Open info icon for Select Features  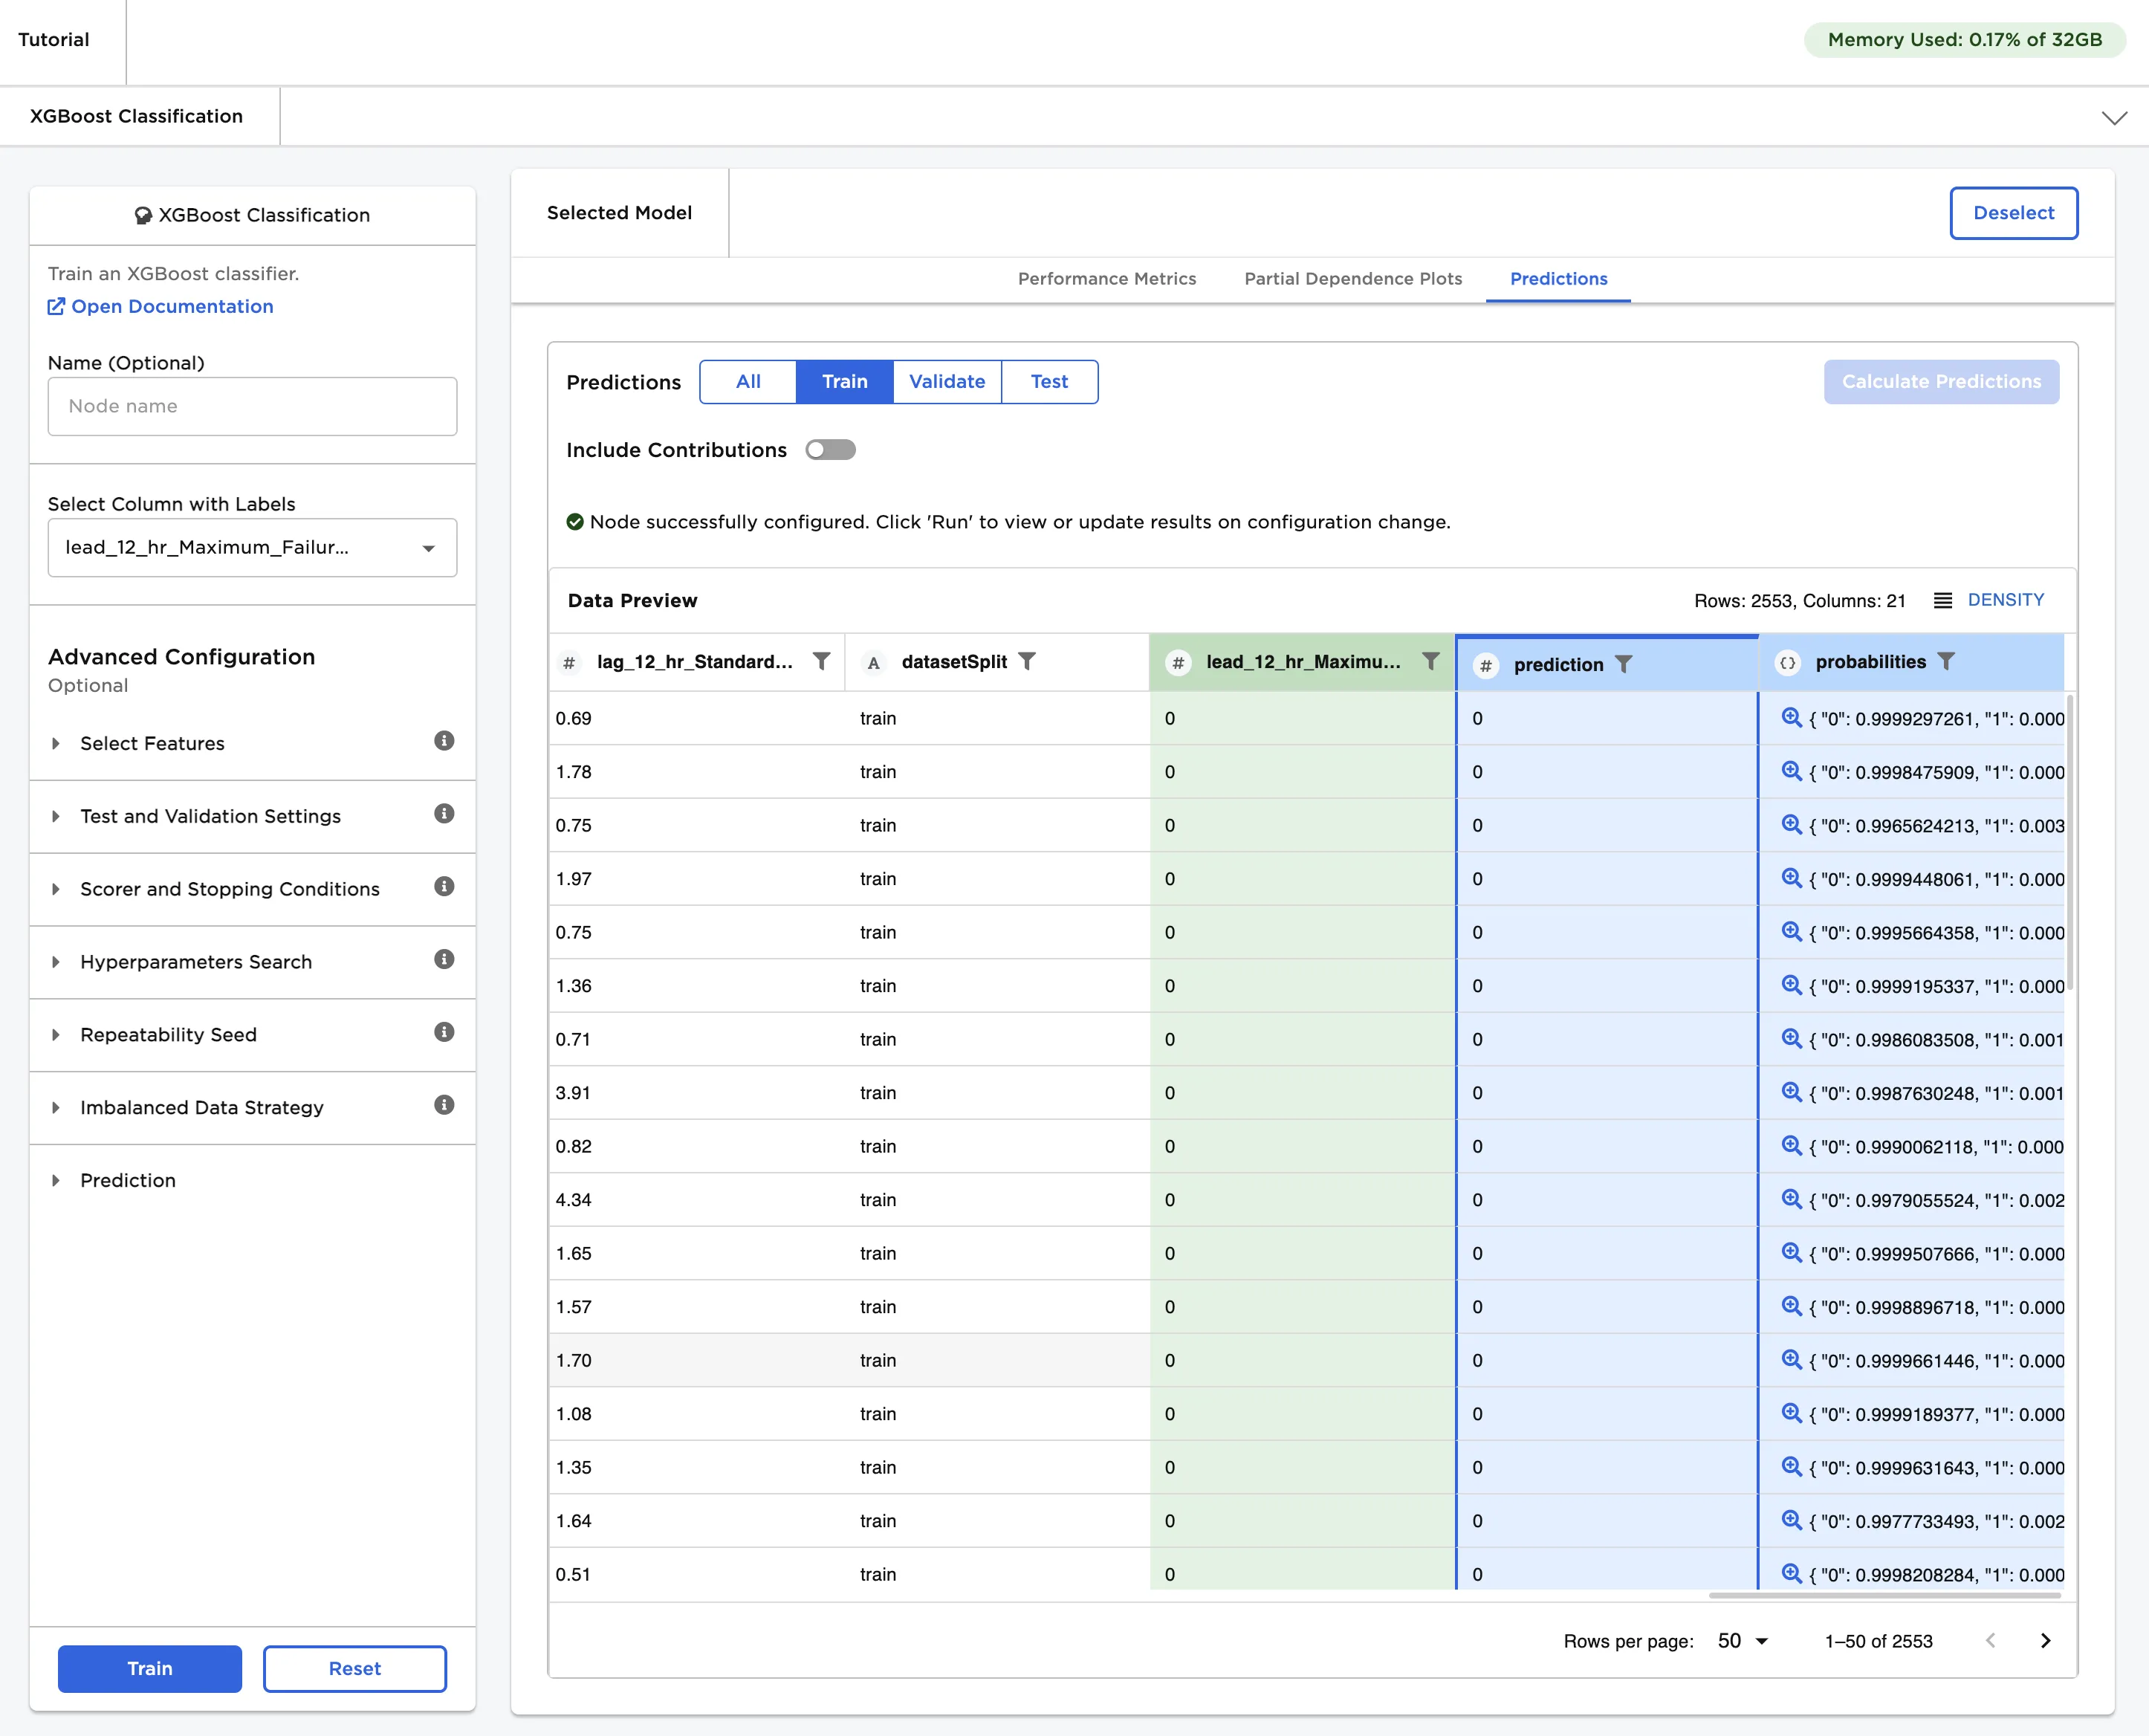pyautogui.click(x=444, y=741)
